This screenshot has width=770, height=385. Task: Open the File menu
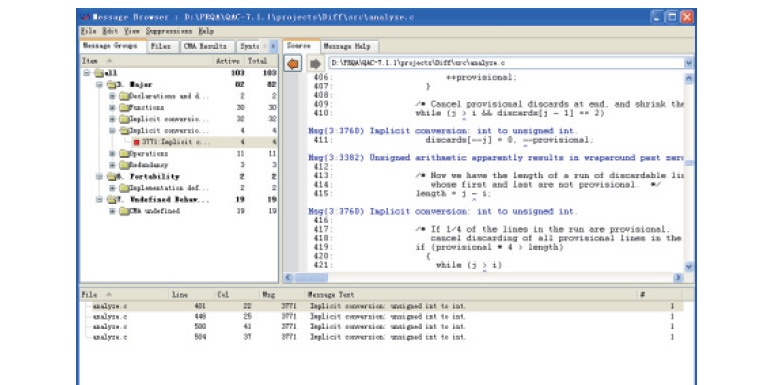pos(88,31)
